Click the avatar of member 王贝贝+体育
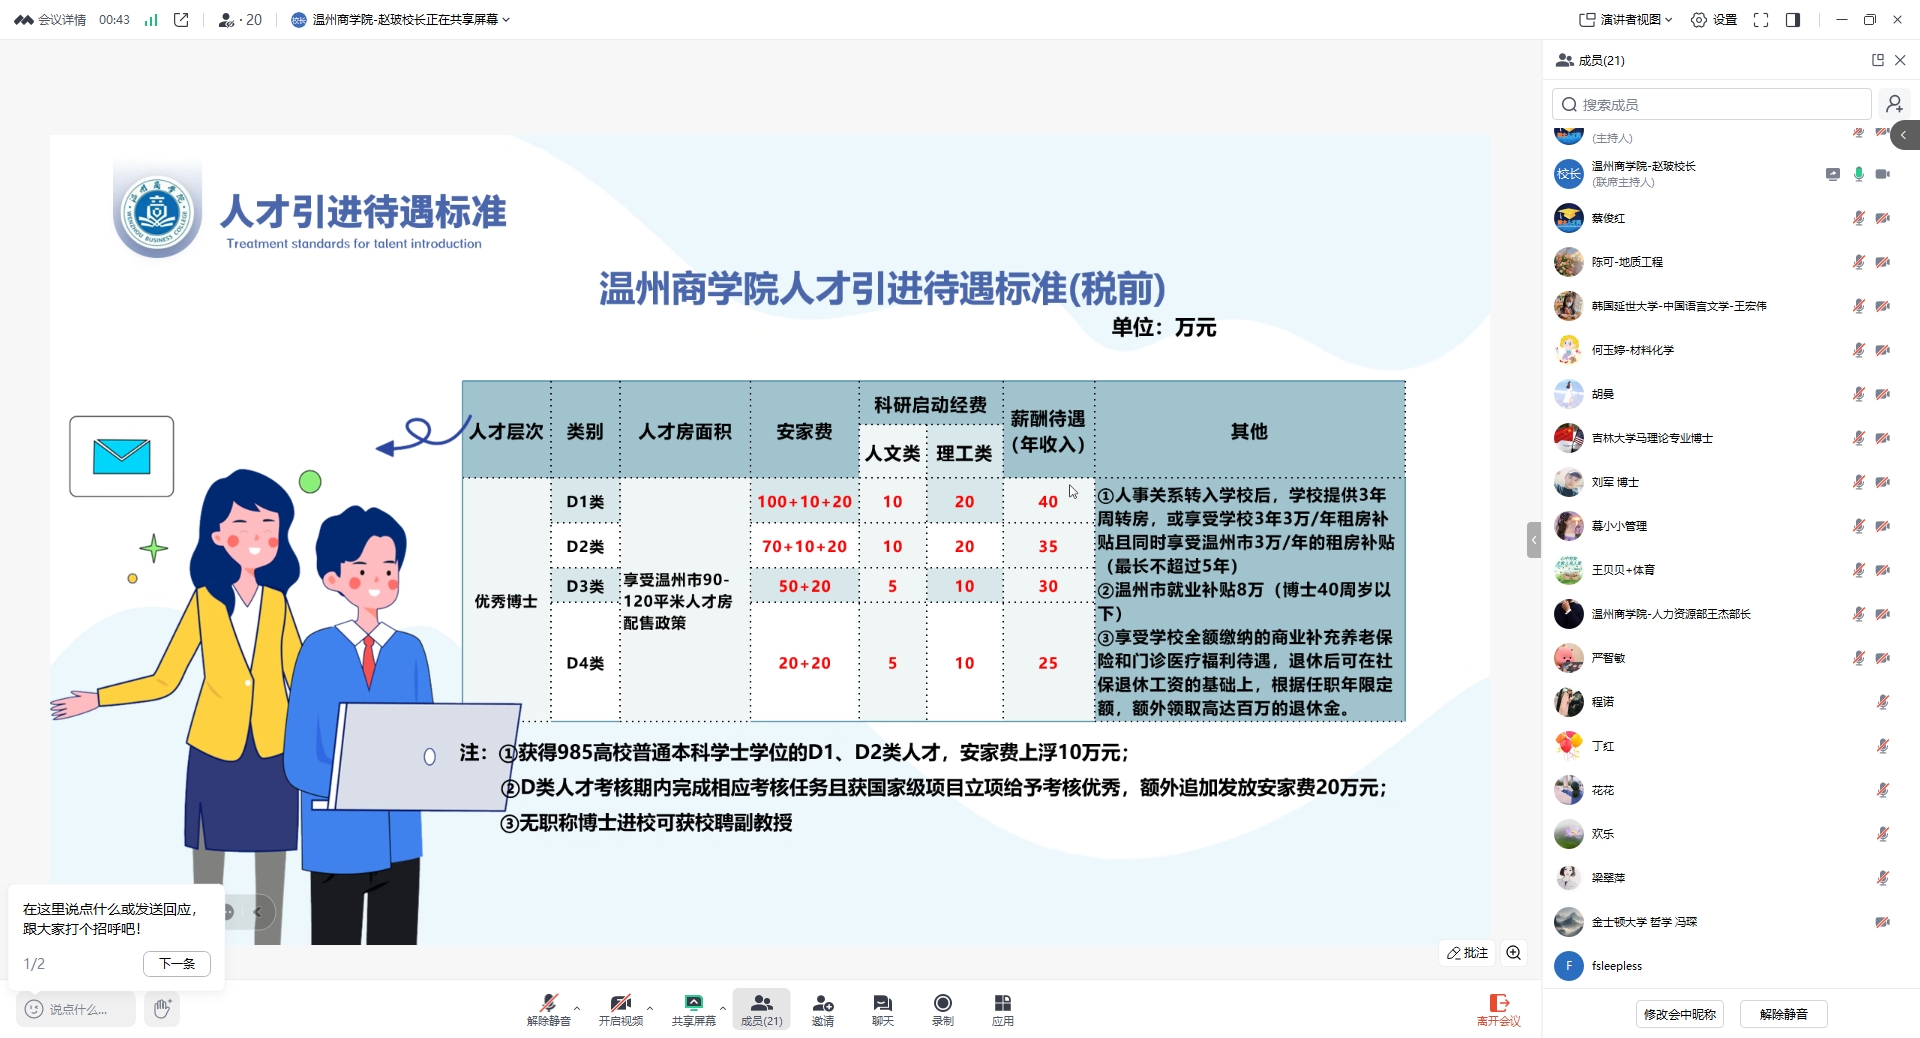The width and height of the screenshot is (1920, 1038). pyautogui.click(x=1568, y=570)
